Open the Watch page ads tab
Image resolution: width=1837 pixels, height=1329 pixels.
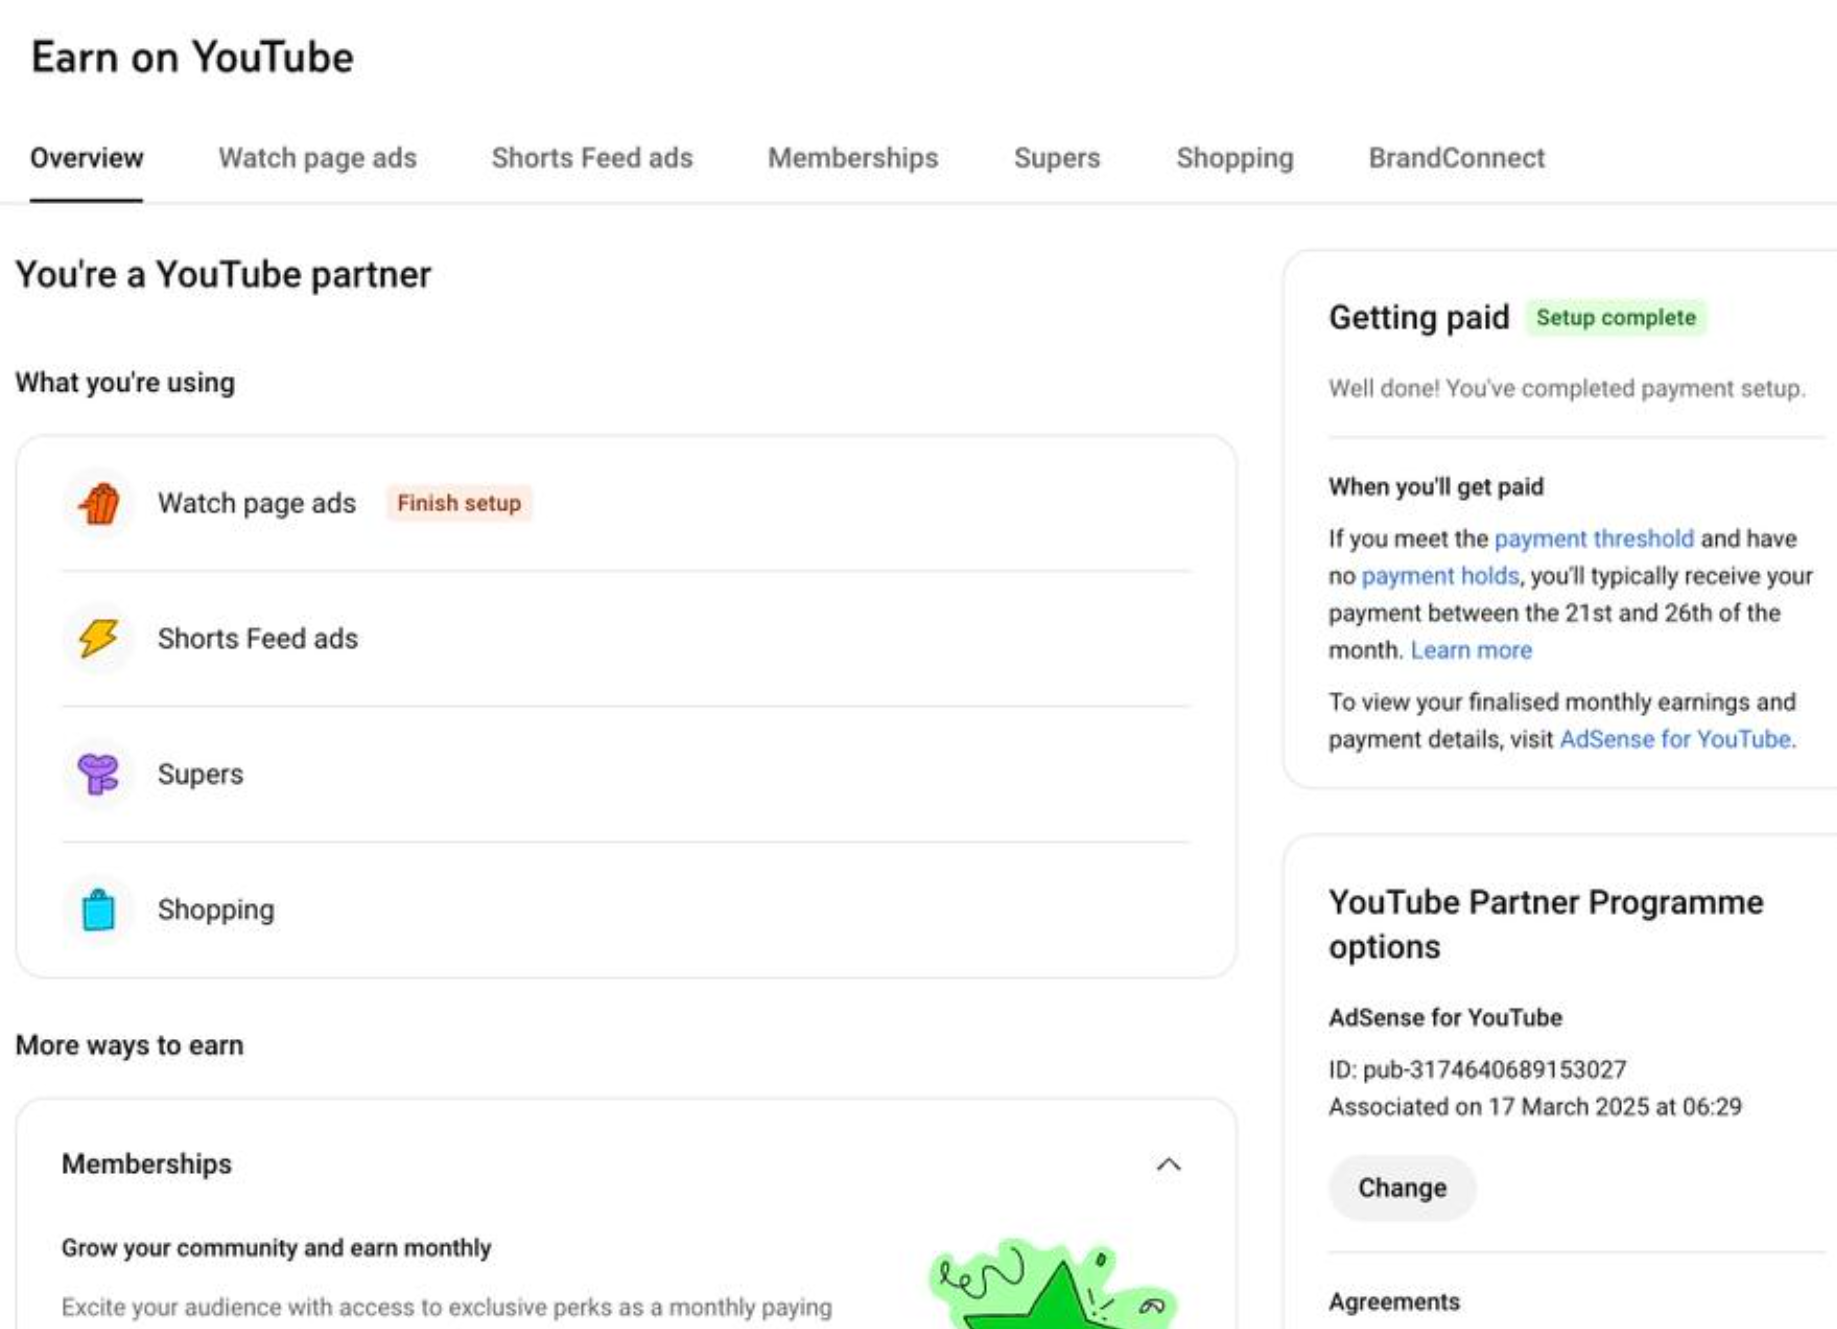(x=317, y=158)
